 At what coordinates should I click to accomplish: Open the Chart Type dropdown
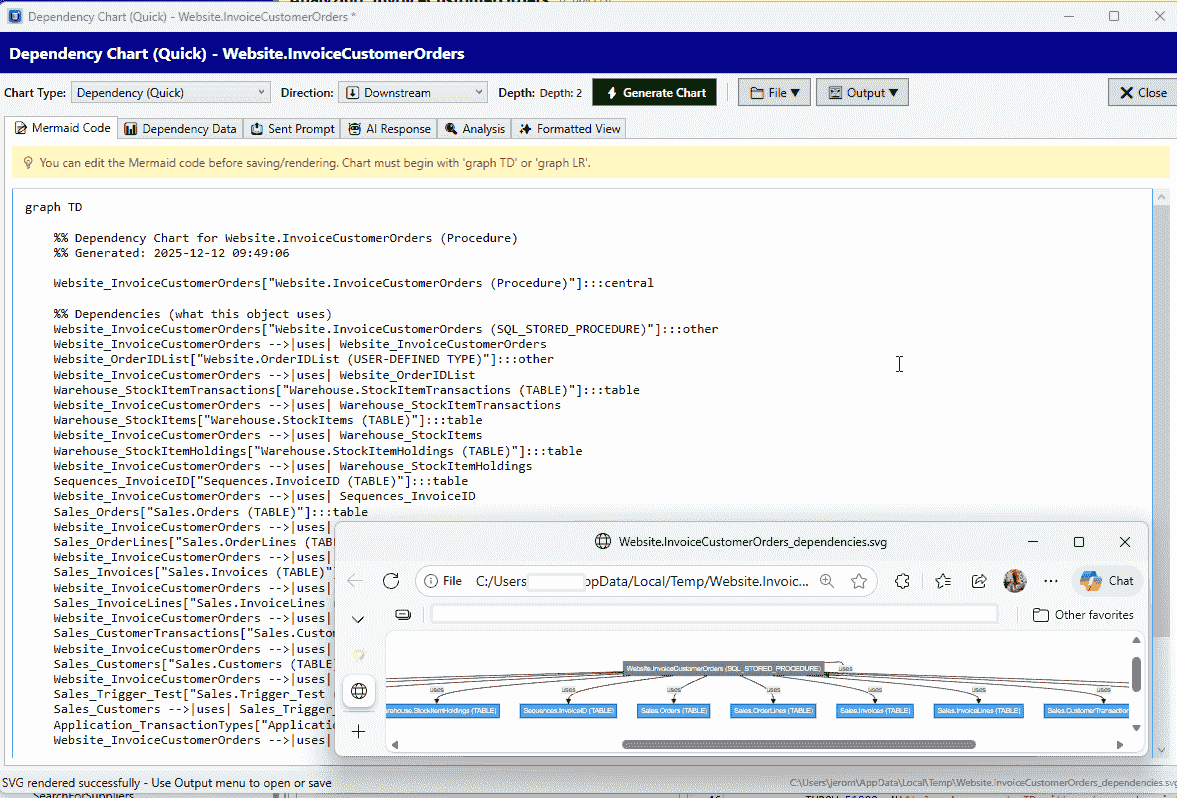tap(170, 93)
